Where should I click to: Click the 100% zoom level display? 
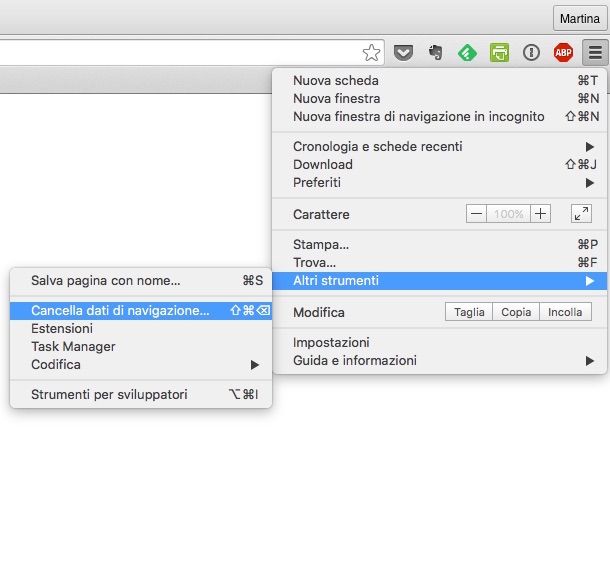coord(508,214)
